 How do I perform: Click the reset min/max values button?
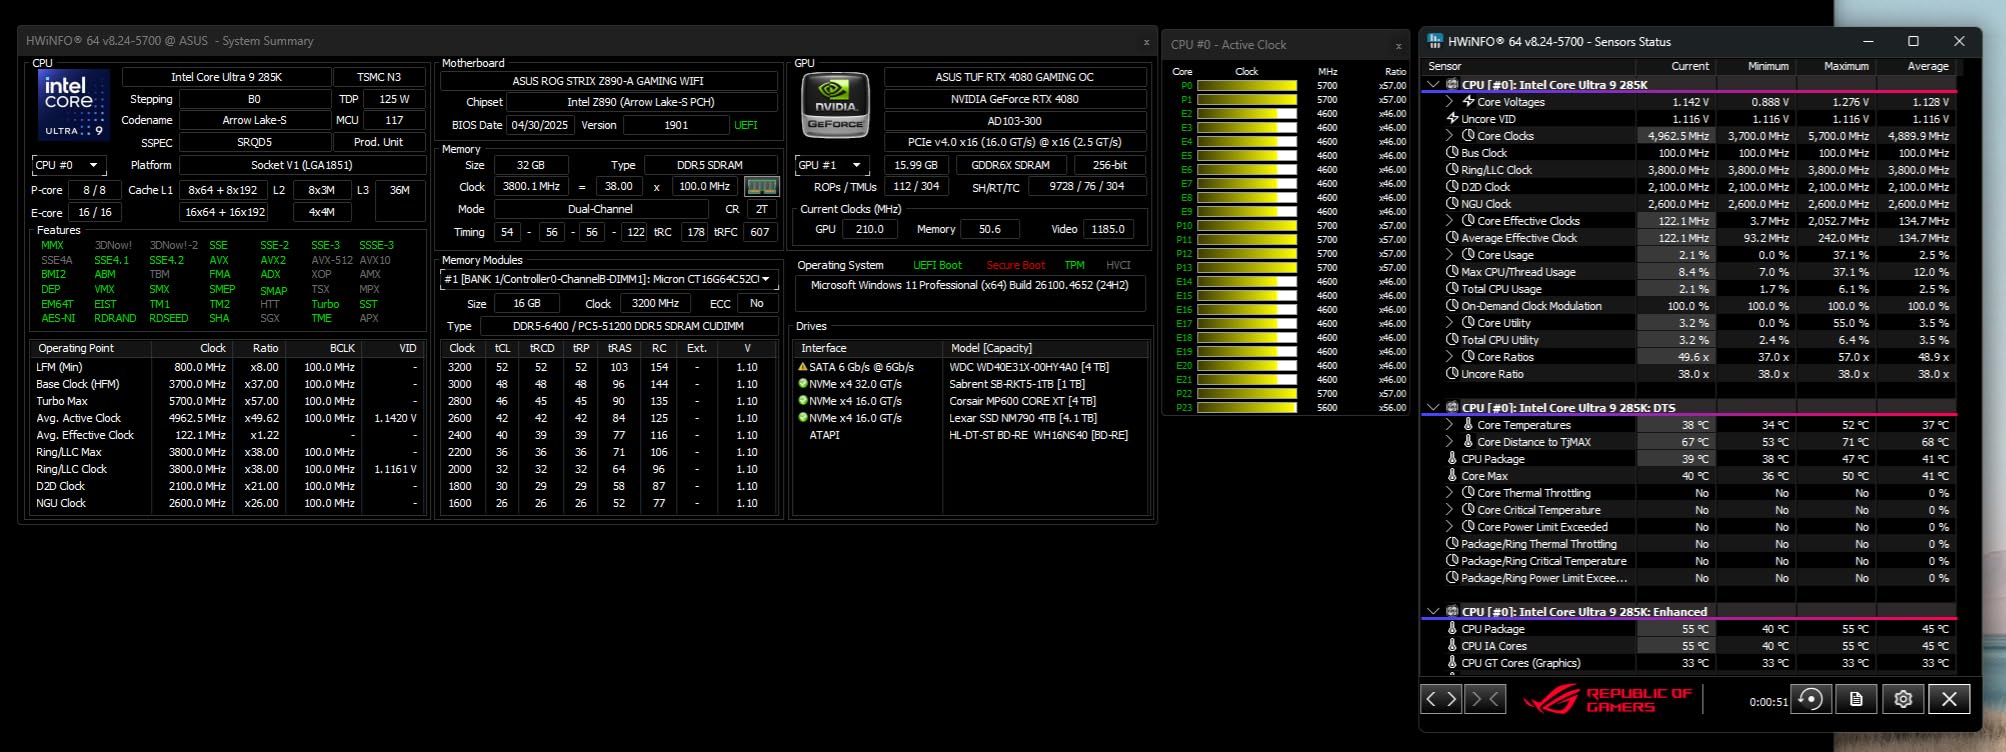(1809, 699)
